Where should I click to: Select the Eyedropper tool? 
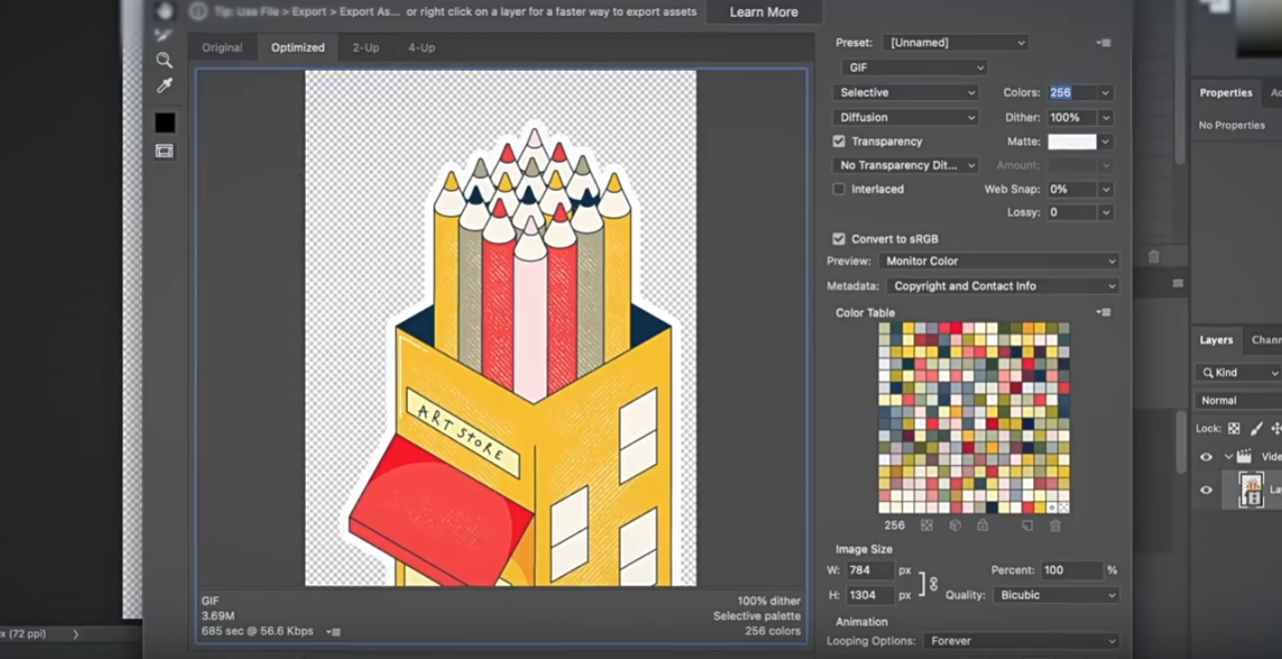tap(164, 86)
